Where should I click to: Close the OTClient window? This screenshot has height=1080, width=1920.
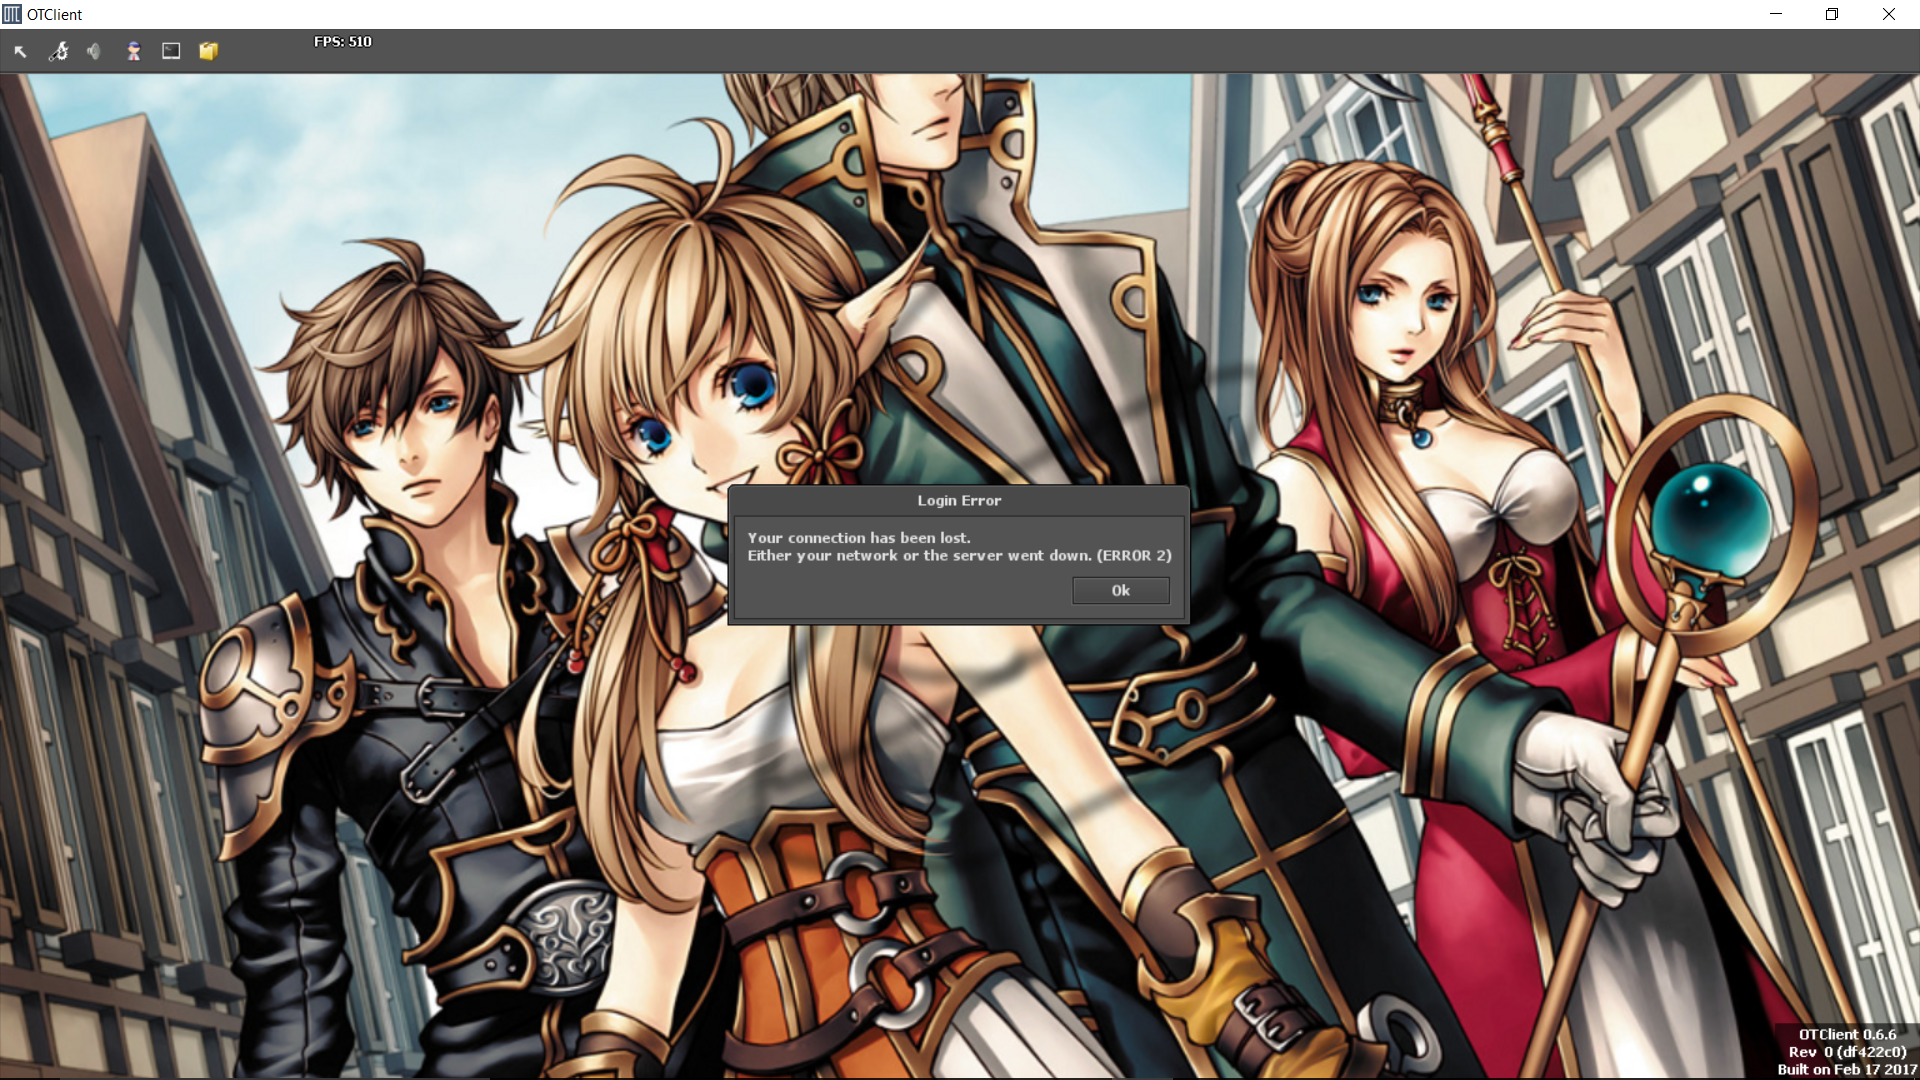pos(1889,14)
